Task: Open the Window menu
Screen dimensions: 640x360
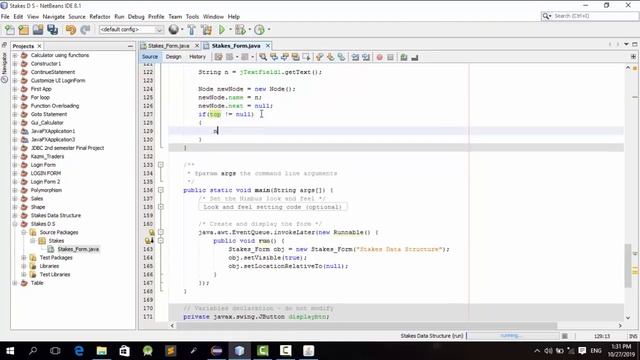Action: pyautogui.click(x=213, y=17)
